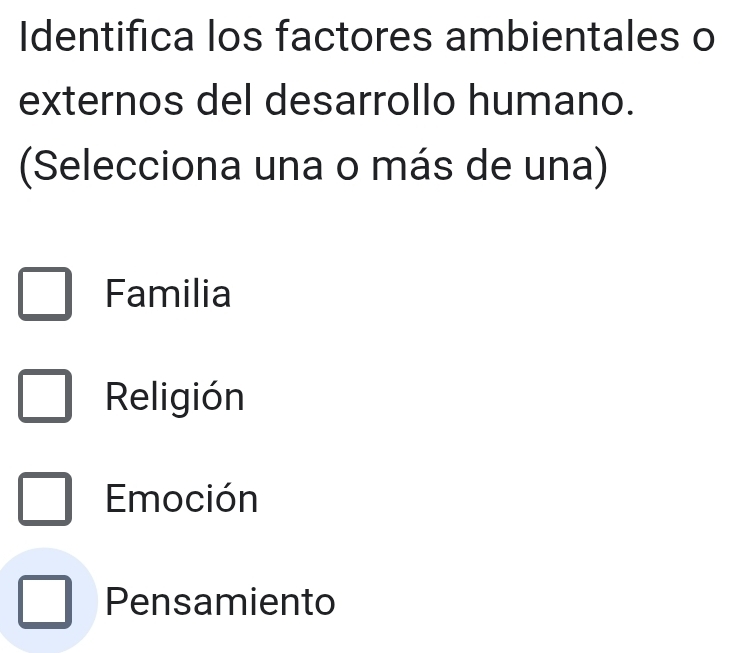
Task: Click the Emoción option label
Action: [x=181, y=500]
